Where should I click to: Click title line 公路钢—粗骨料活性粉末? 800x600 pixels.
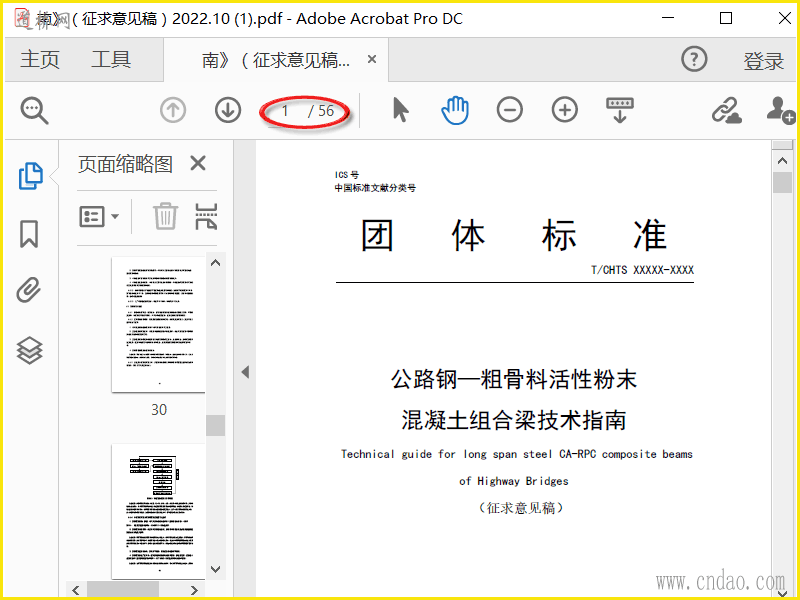click(x=514, y=380)
